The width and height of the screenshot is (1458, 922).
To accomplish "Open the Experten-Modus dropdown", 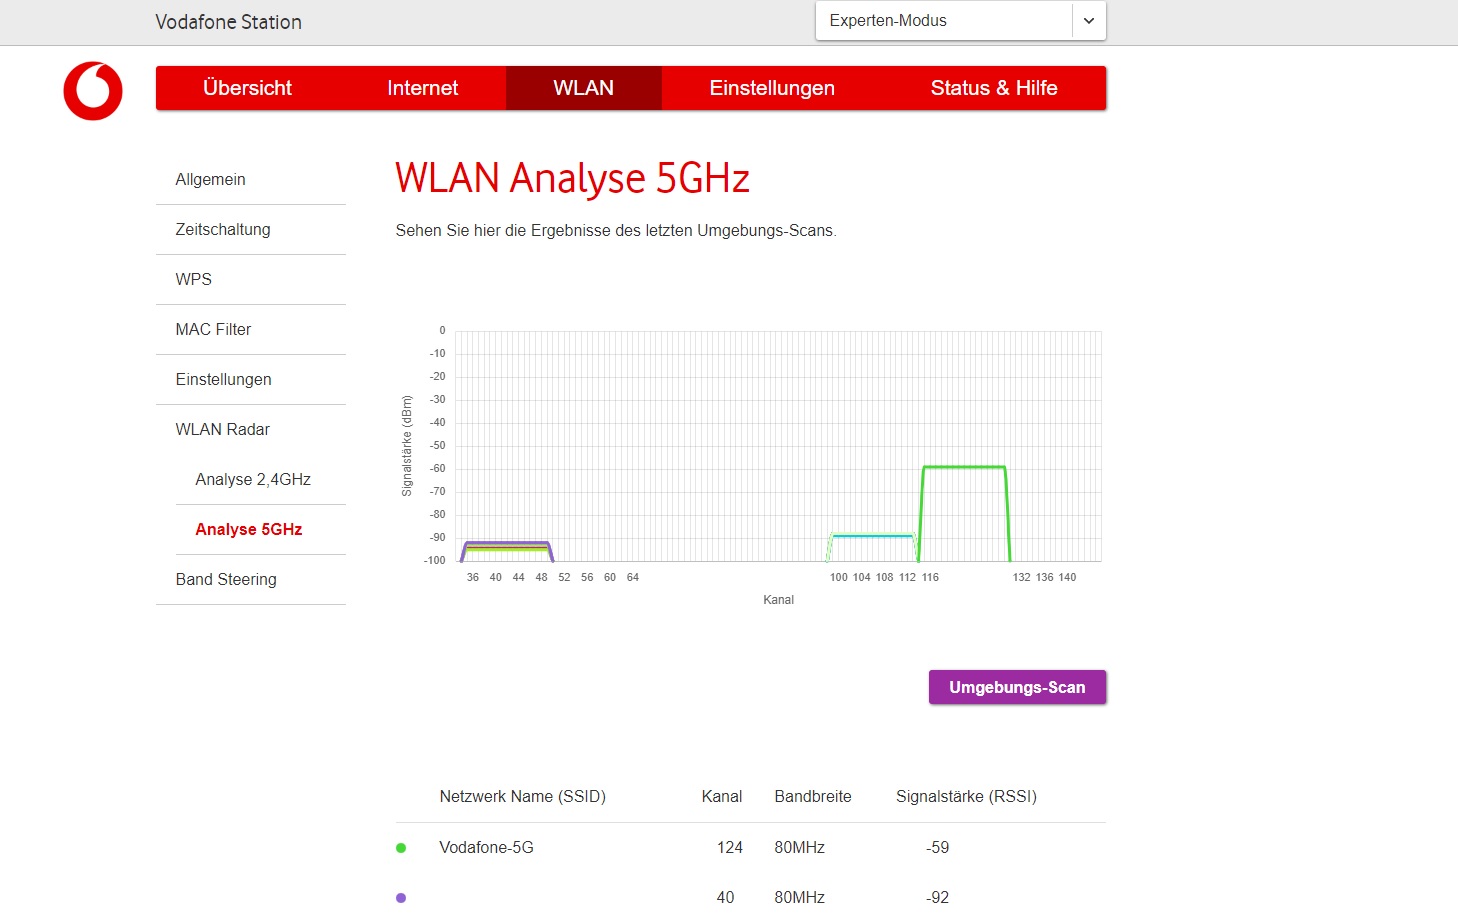I will coord(961,21).
